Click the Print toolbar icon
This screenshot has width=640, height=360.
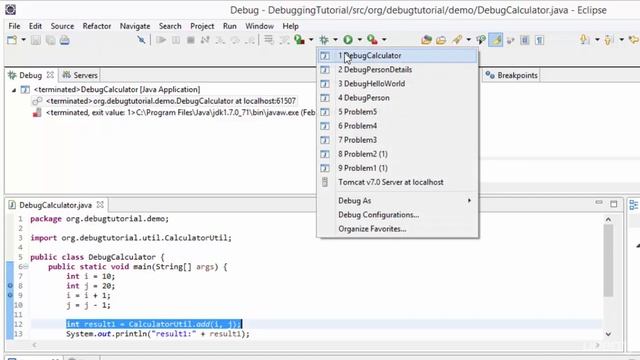point(65,40)
